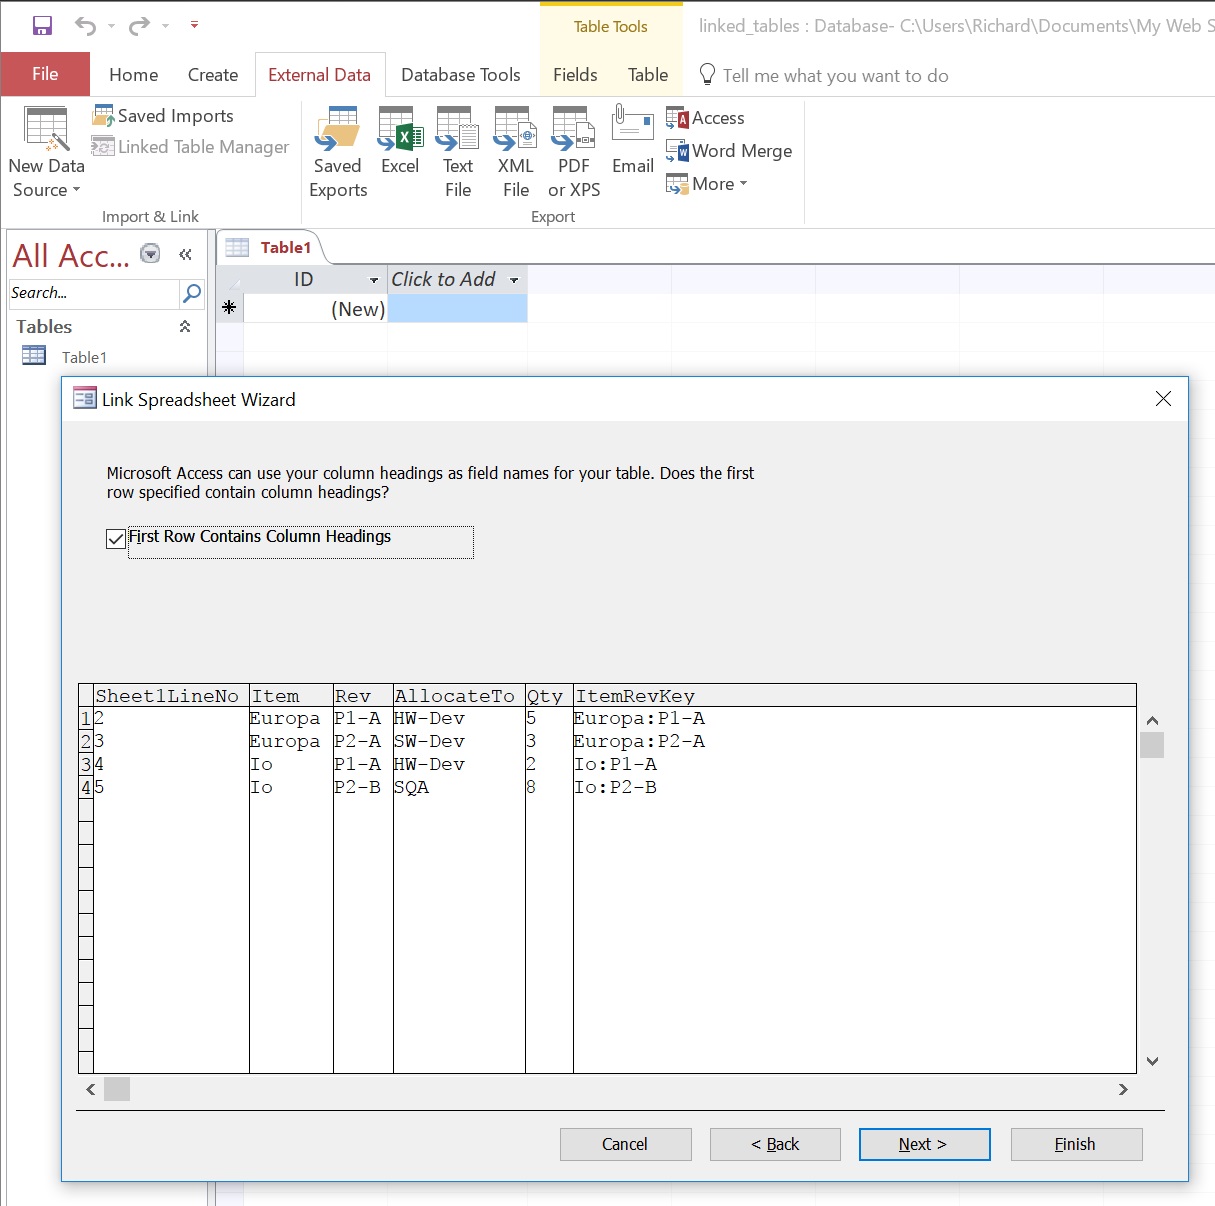Export to Access database
The width and height of the screenshot is (1215, 1206).
tap(706, 118)
